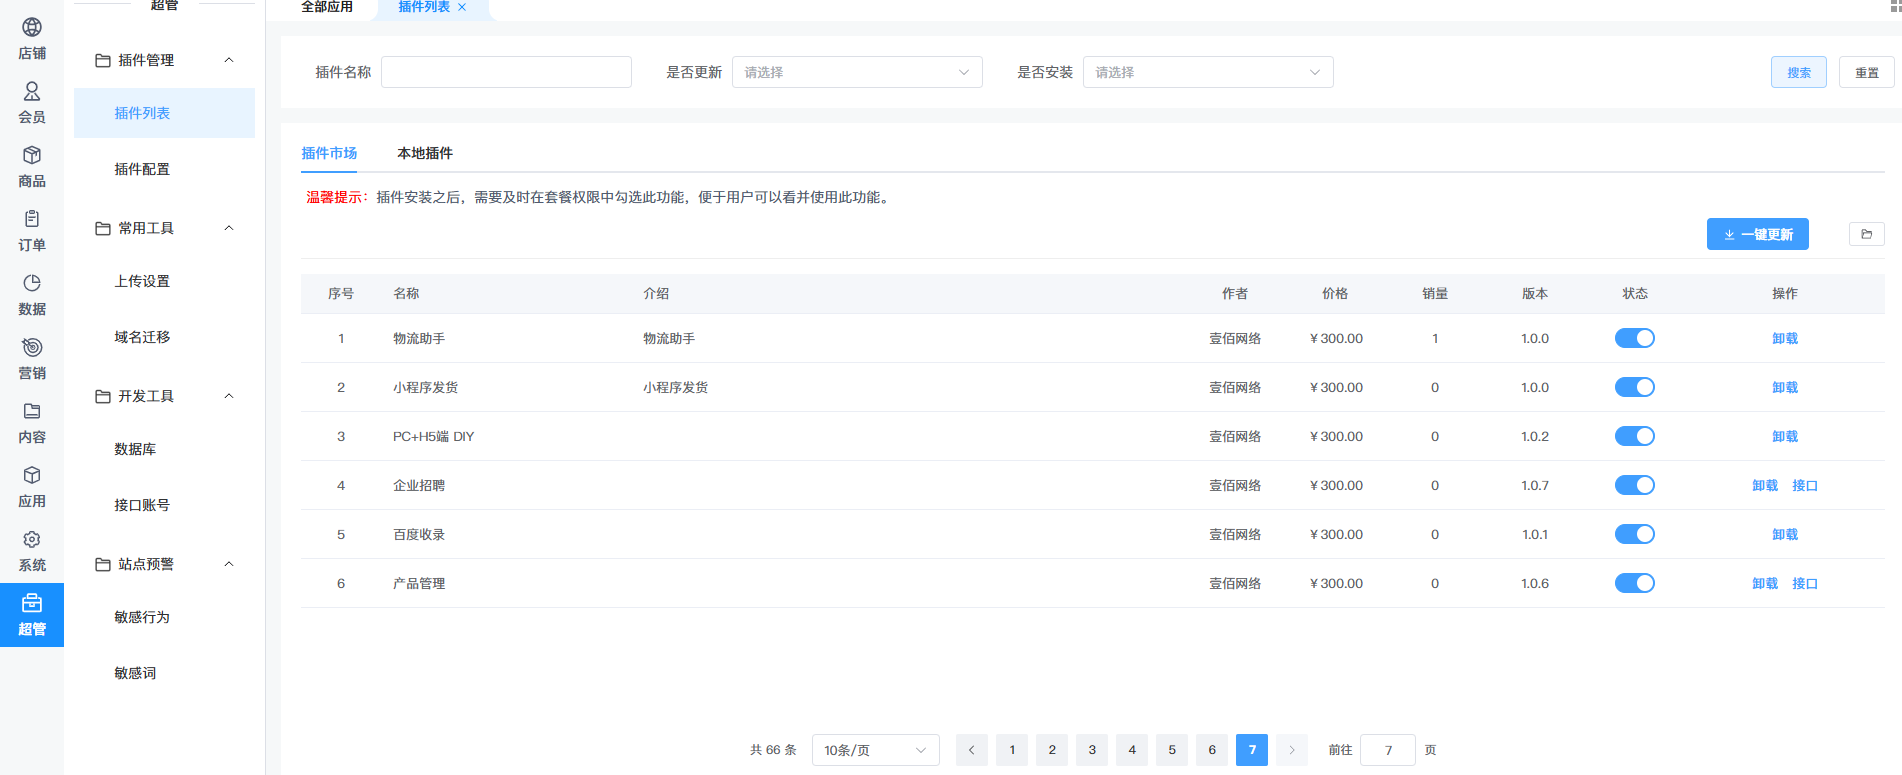Click the 重置 reset button

point(1867,72)
